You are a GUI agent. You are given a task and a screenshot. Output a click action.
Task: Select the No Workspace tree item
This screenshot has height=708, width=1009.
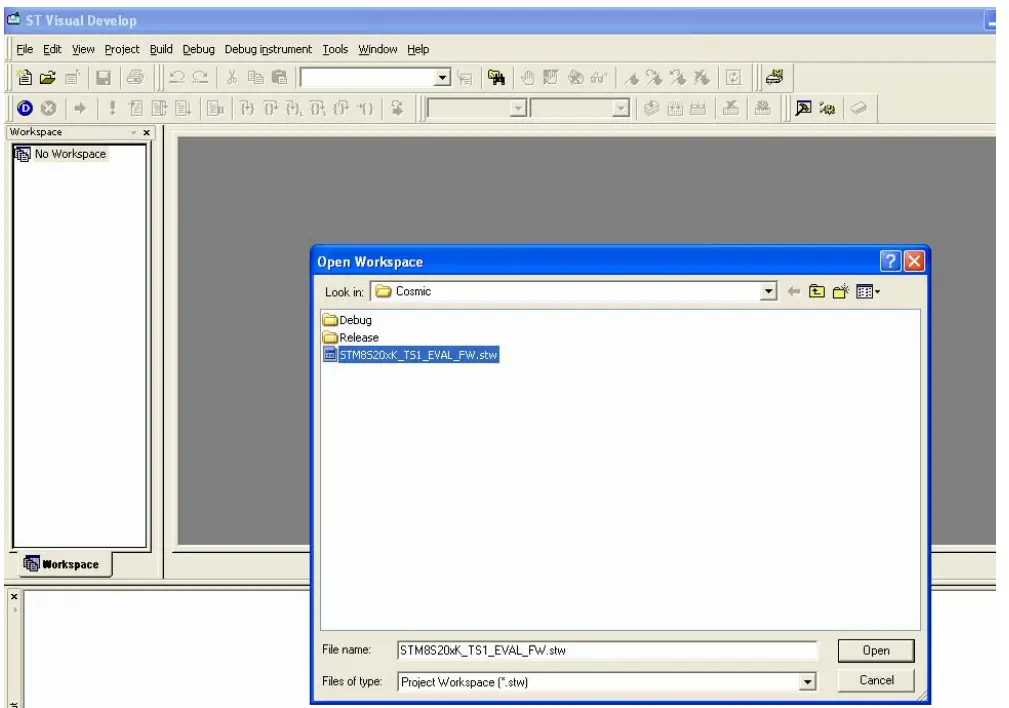coord(61,154)
